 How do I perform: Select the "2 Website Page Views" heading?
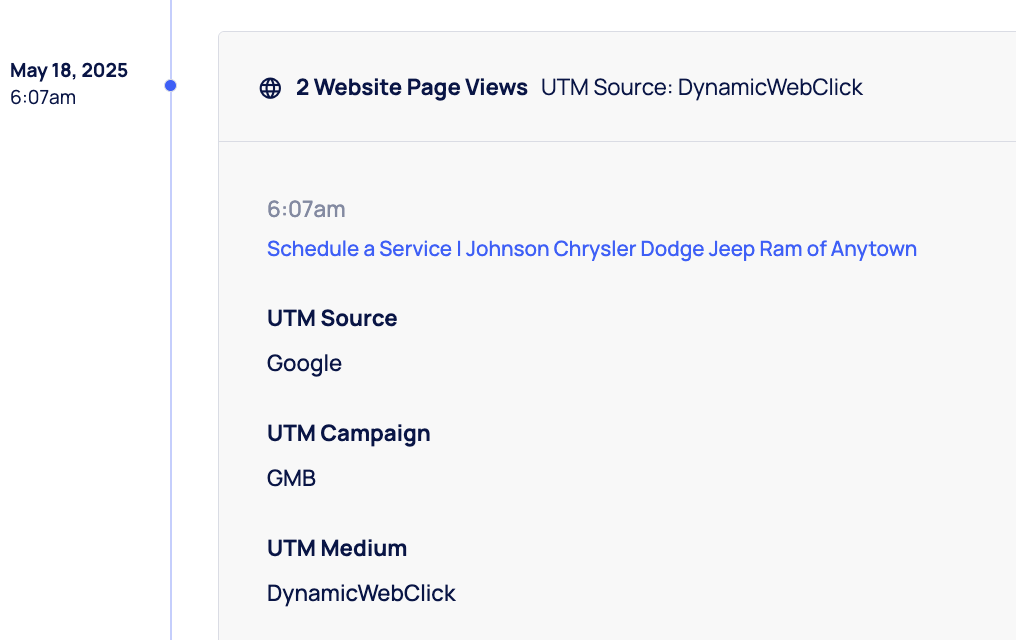[x=411, y=88]
